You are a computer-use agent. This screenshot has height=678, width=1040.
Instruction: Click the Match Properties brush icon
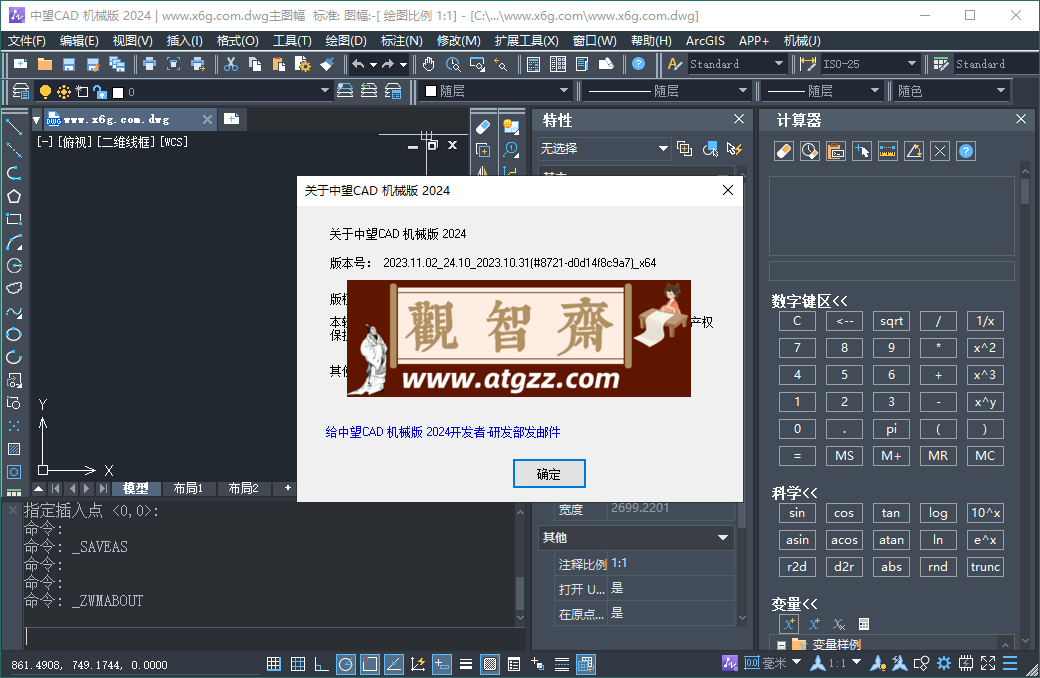pos(326,64)
